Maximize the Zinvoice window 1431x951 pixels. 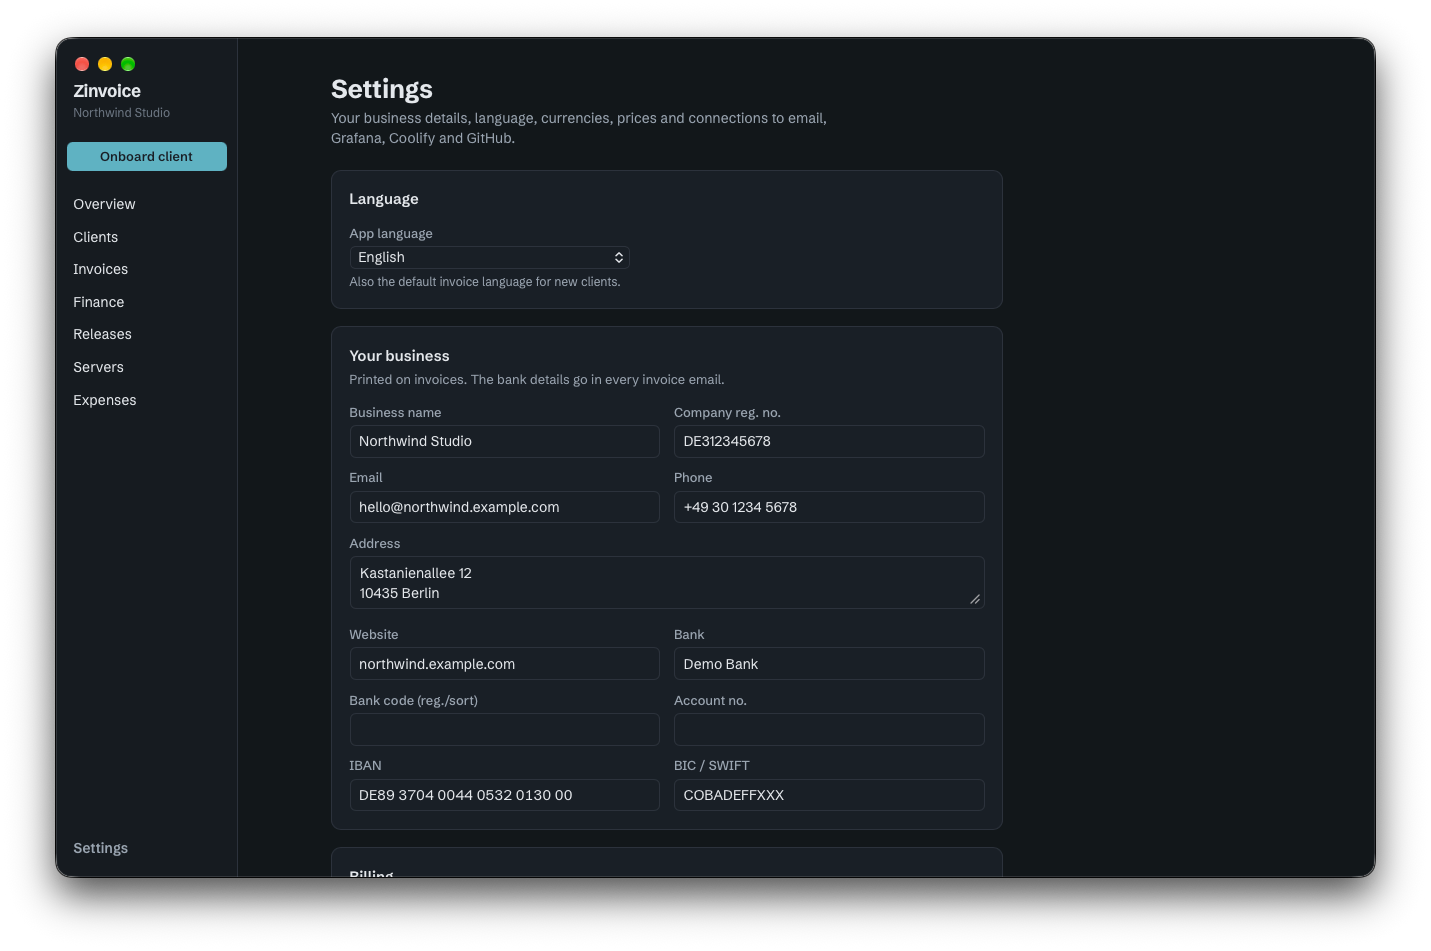128,64
